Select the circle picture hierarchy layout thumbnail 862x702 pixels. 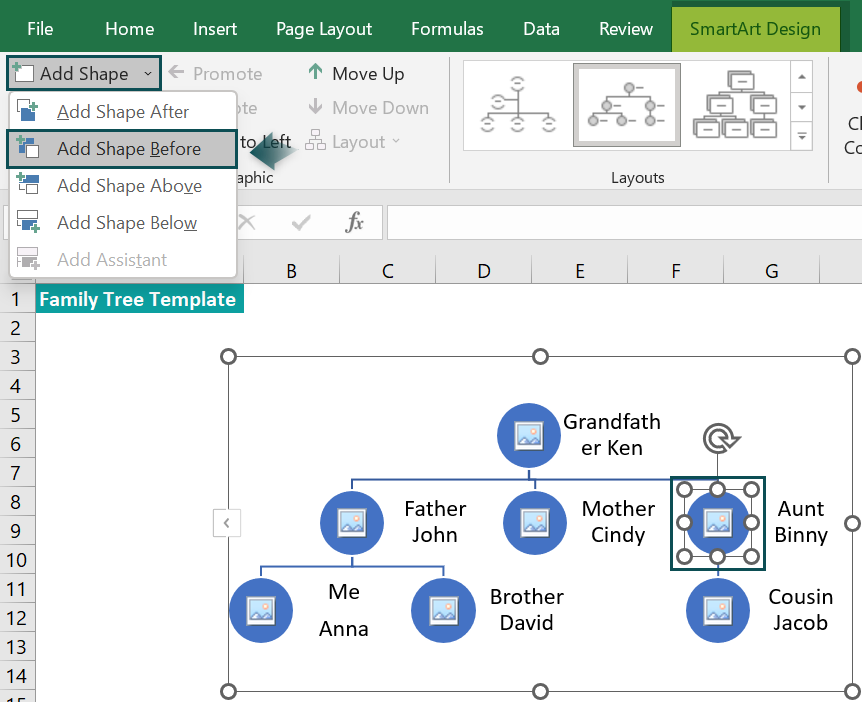(x=627, y=104)
